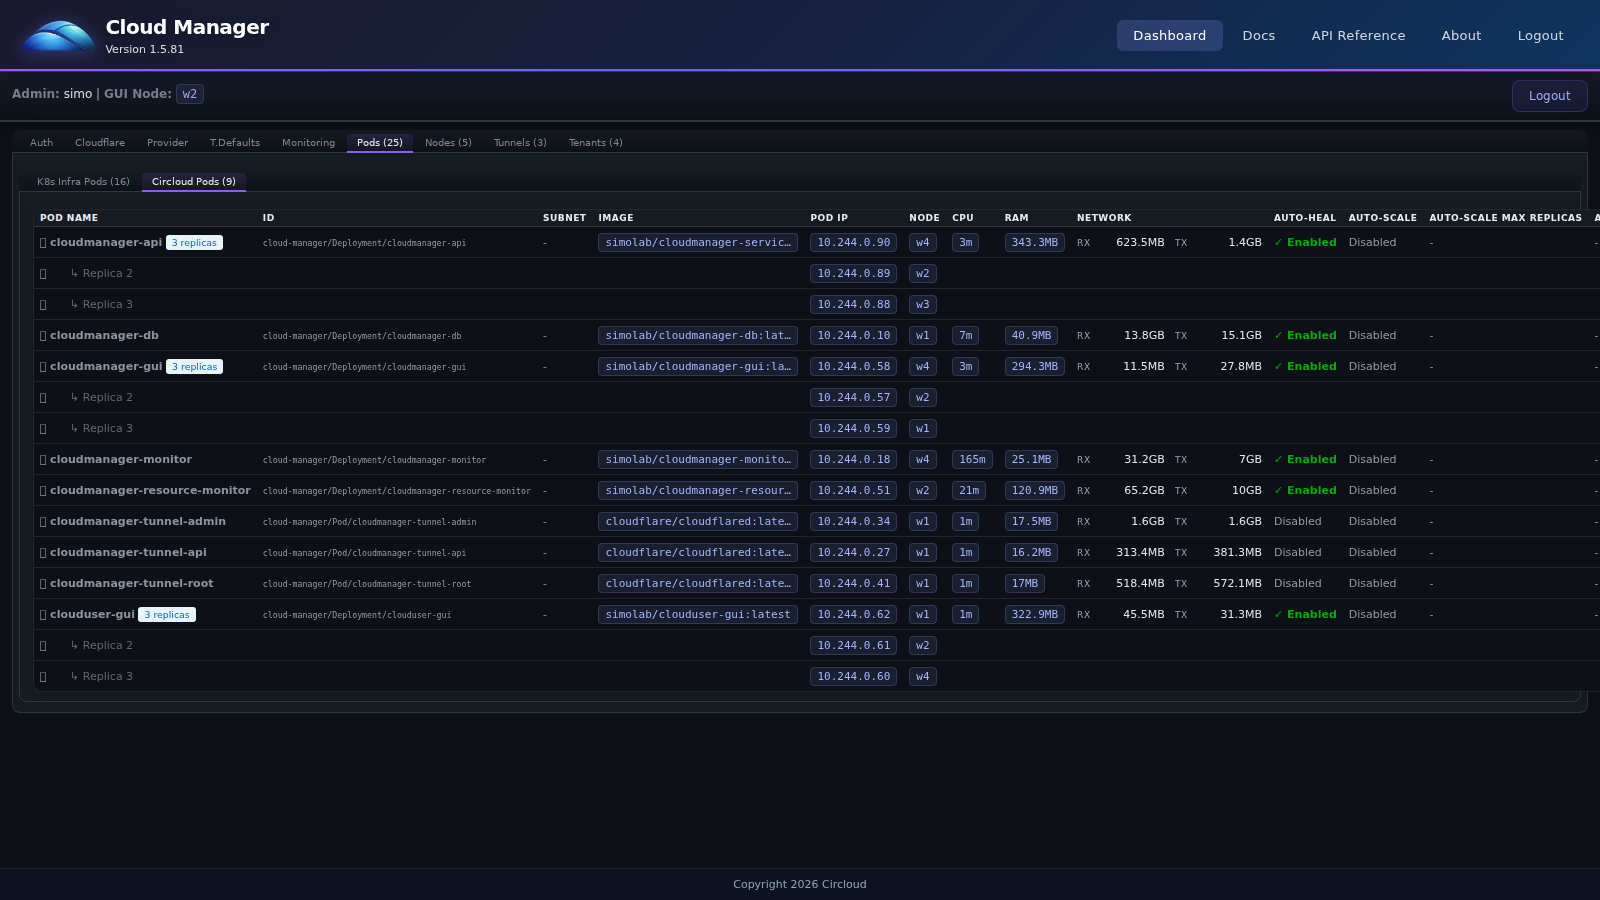Click the pod icon beside cloudmanager-monitor

pyautogui.click(x=42, y=459)
